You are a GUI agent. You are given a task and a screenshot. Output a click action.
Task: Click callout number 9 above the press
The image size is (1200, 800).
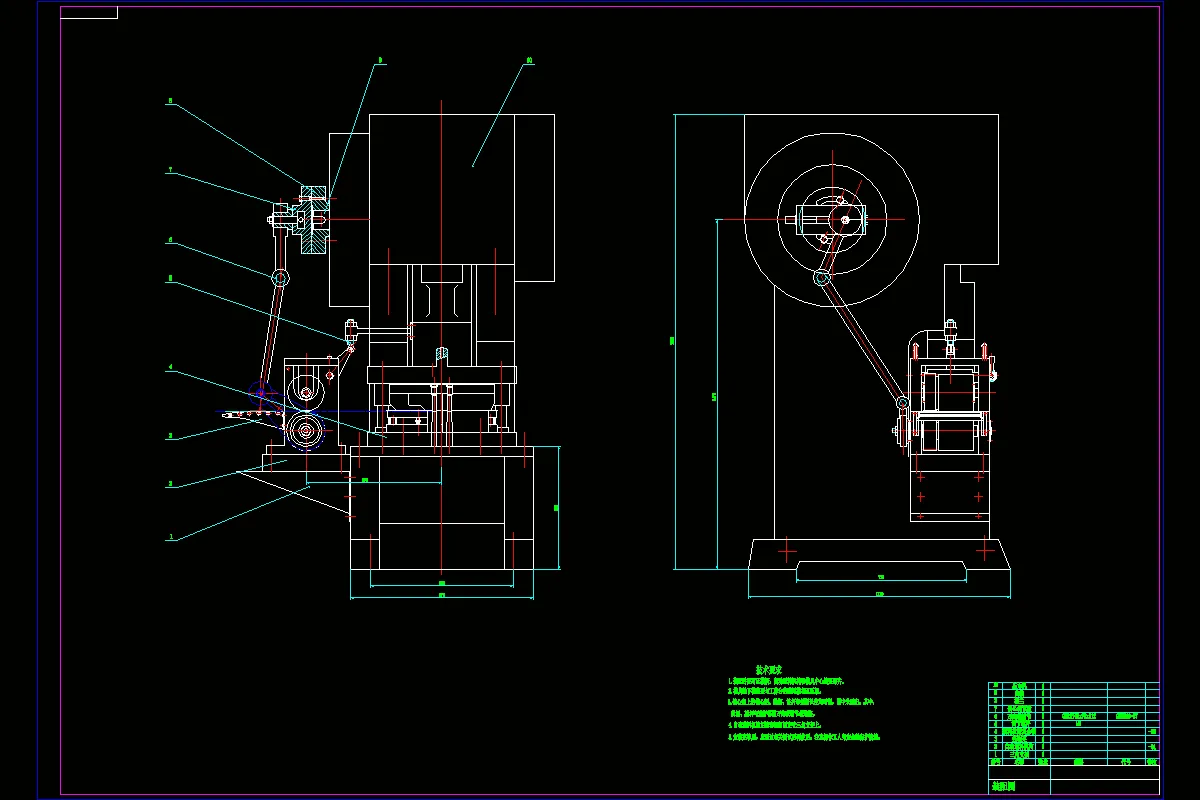(x=380, y=62)
